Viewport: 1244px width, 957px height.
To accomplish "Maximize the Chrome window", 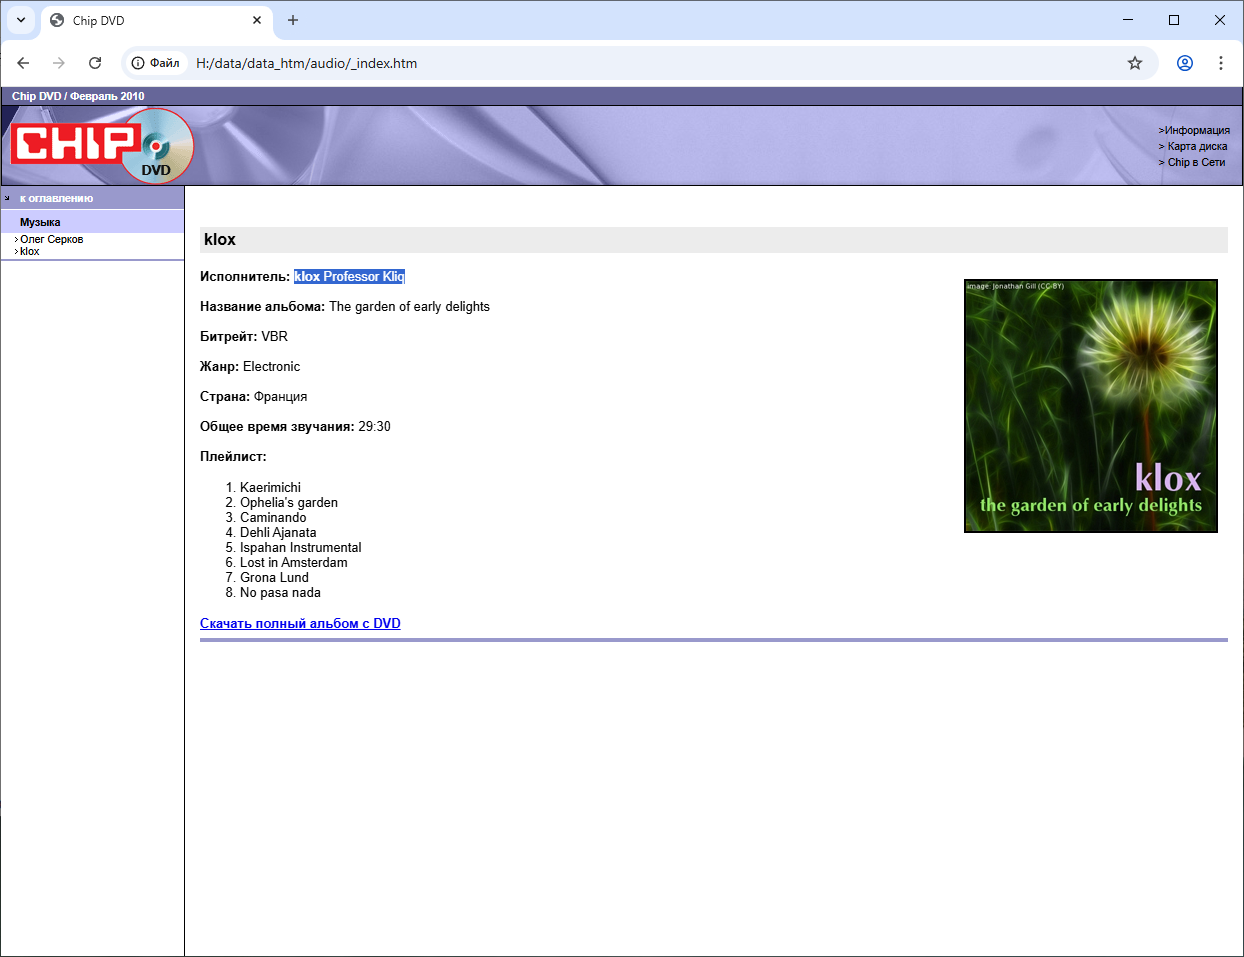I will (1174, 20).
